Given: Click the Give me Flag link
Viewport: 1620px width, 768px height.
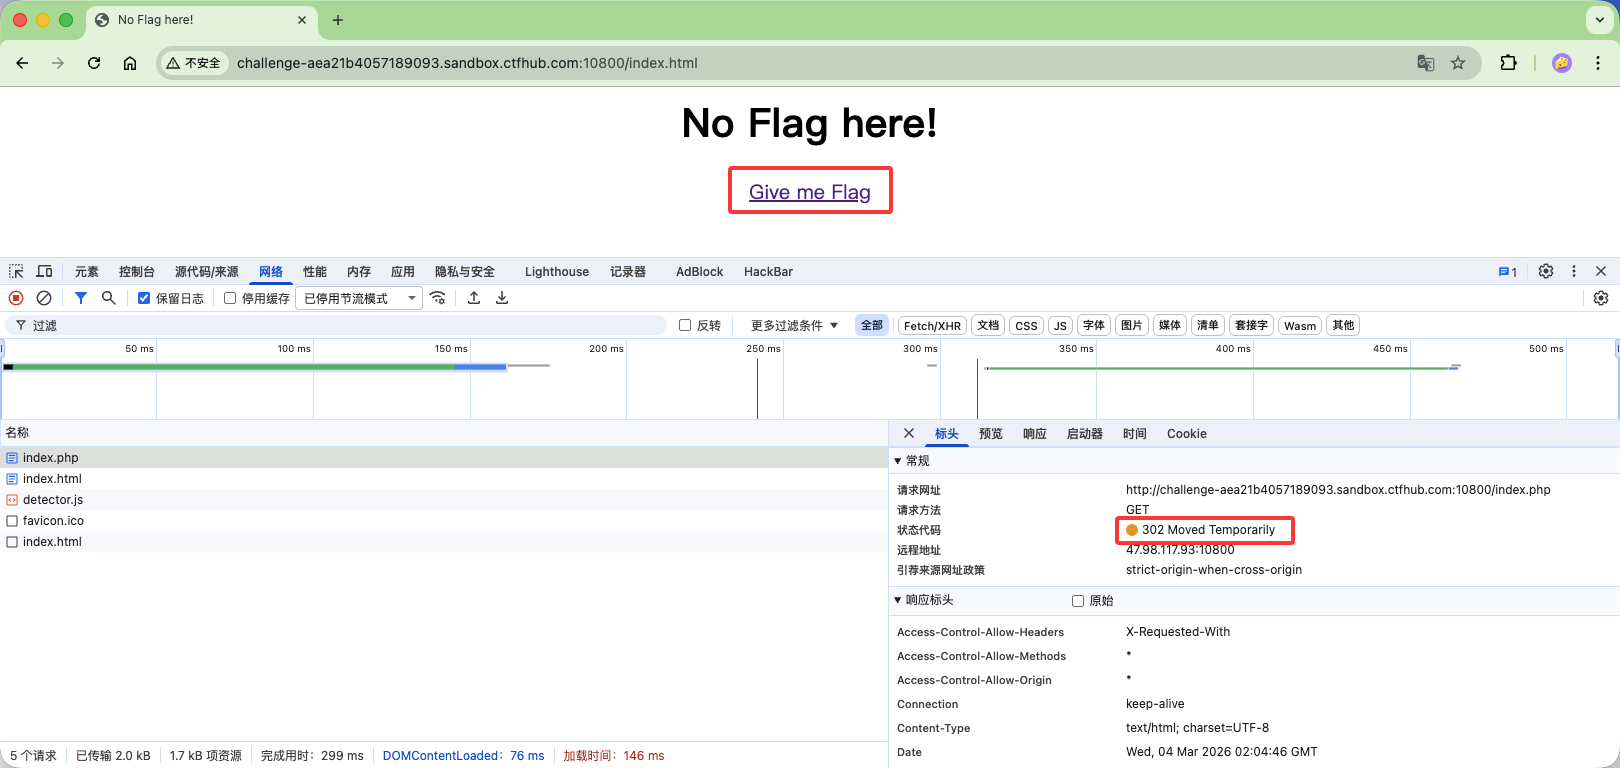Looking at the screenshot, I should pos(809,192).
